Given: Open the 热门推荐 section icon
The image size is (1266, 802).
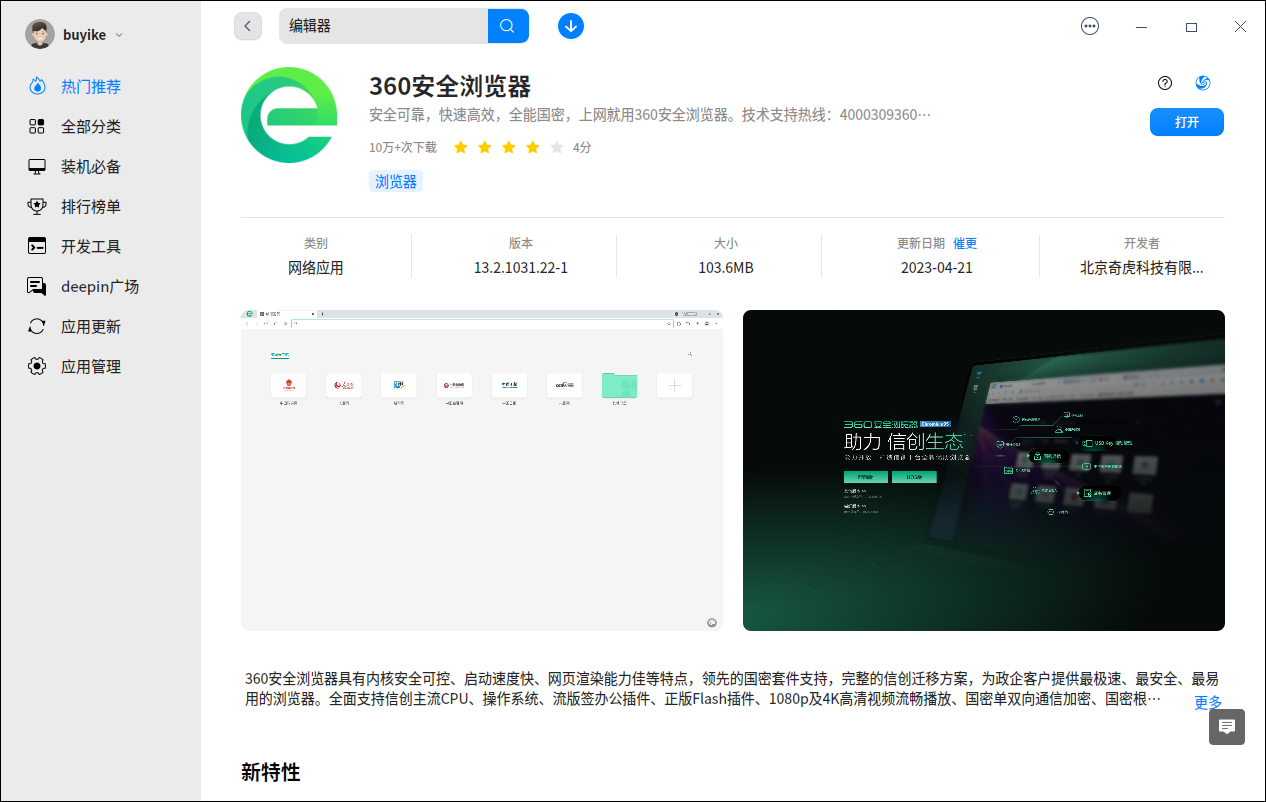Looking at the screenshot, I should coord(37,87).
